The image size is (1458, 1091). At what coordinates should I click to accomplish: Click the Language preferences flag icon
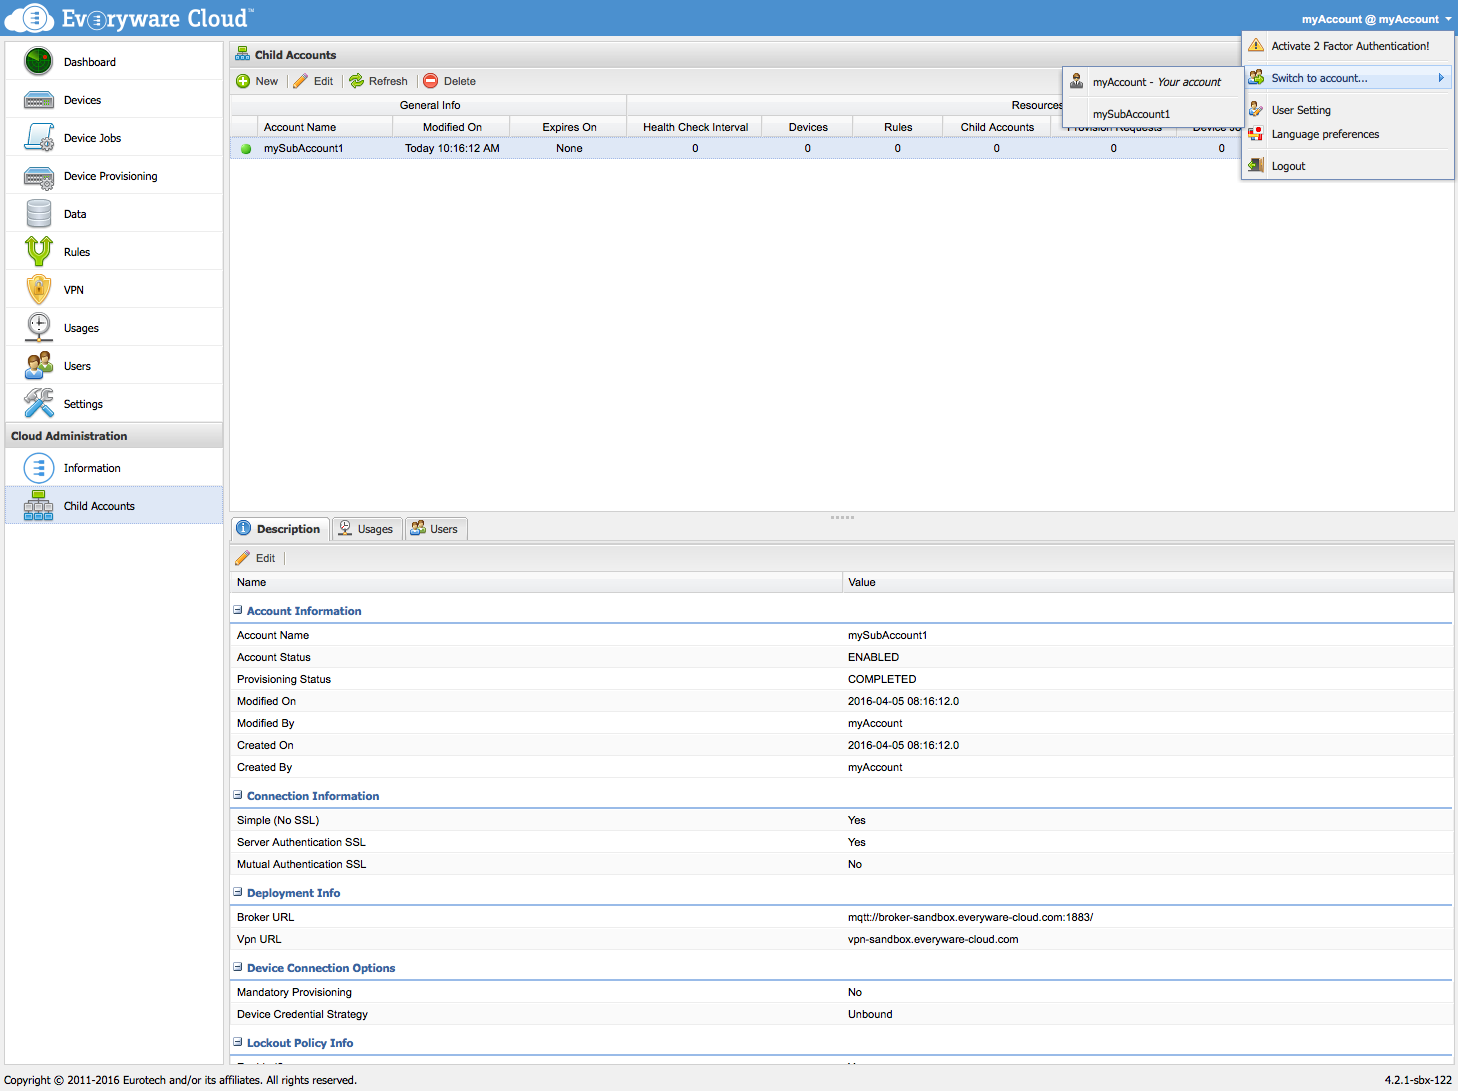(1256, 134)
